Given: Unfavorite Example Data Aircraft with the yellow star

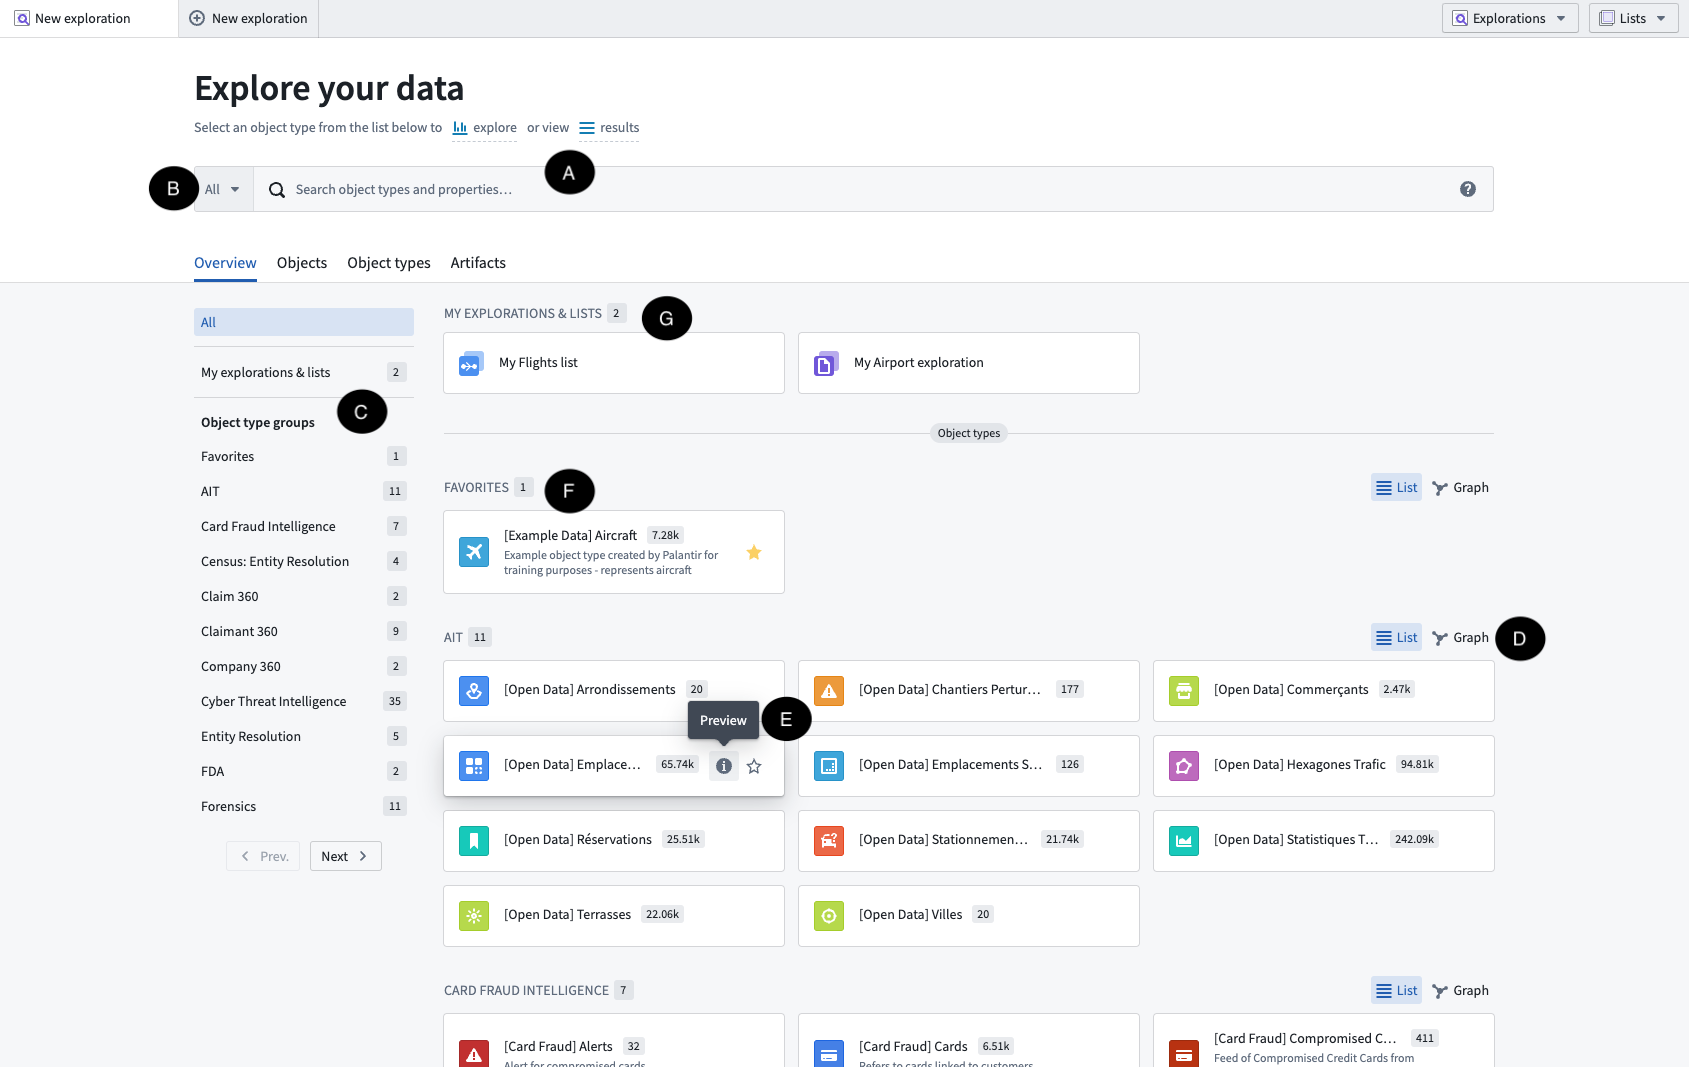Looking at the screenshot, I should 754,552.
